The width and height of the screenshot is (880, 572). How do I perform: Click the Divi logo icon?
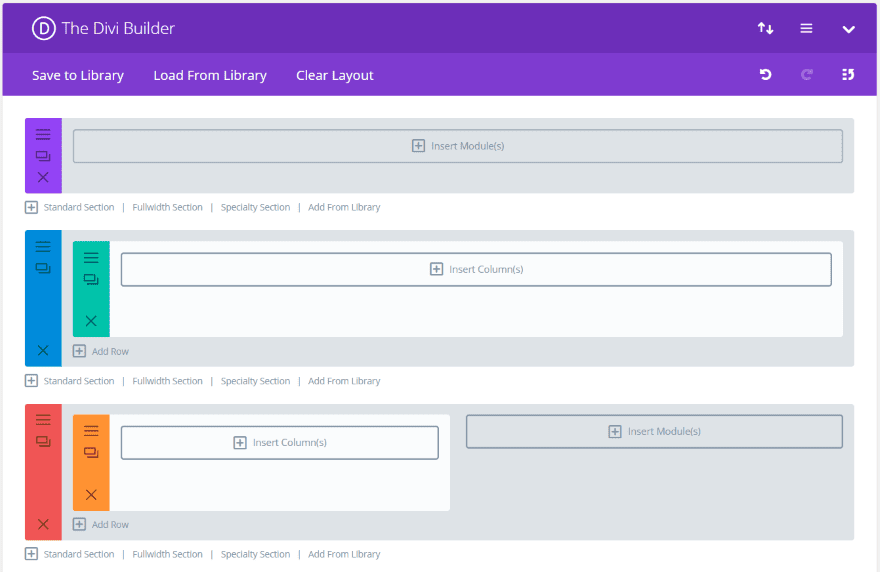[x=43, y=28]
